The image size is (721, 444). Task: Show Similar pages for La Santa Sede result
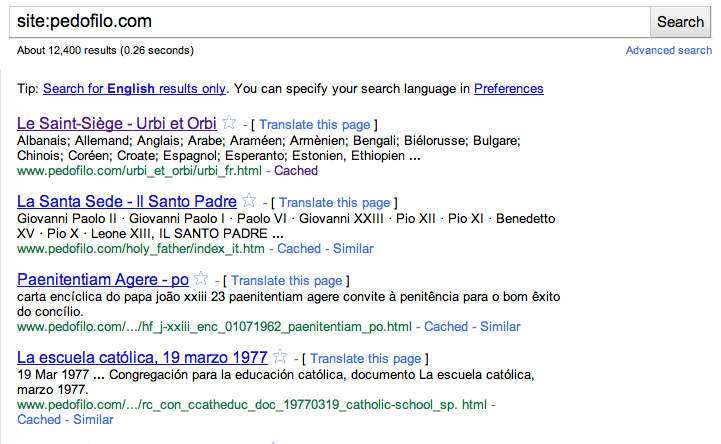(352, 249)
